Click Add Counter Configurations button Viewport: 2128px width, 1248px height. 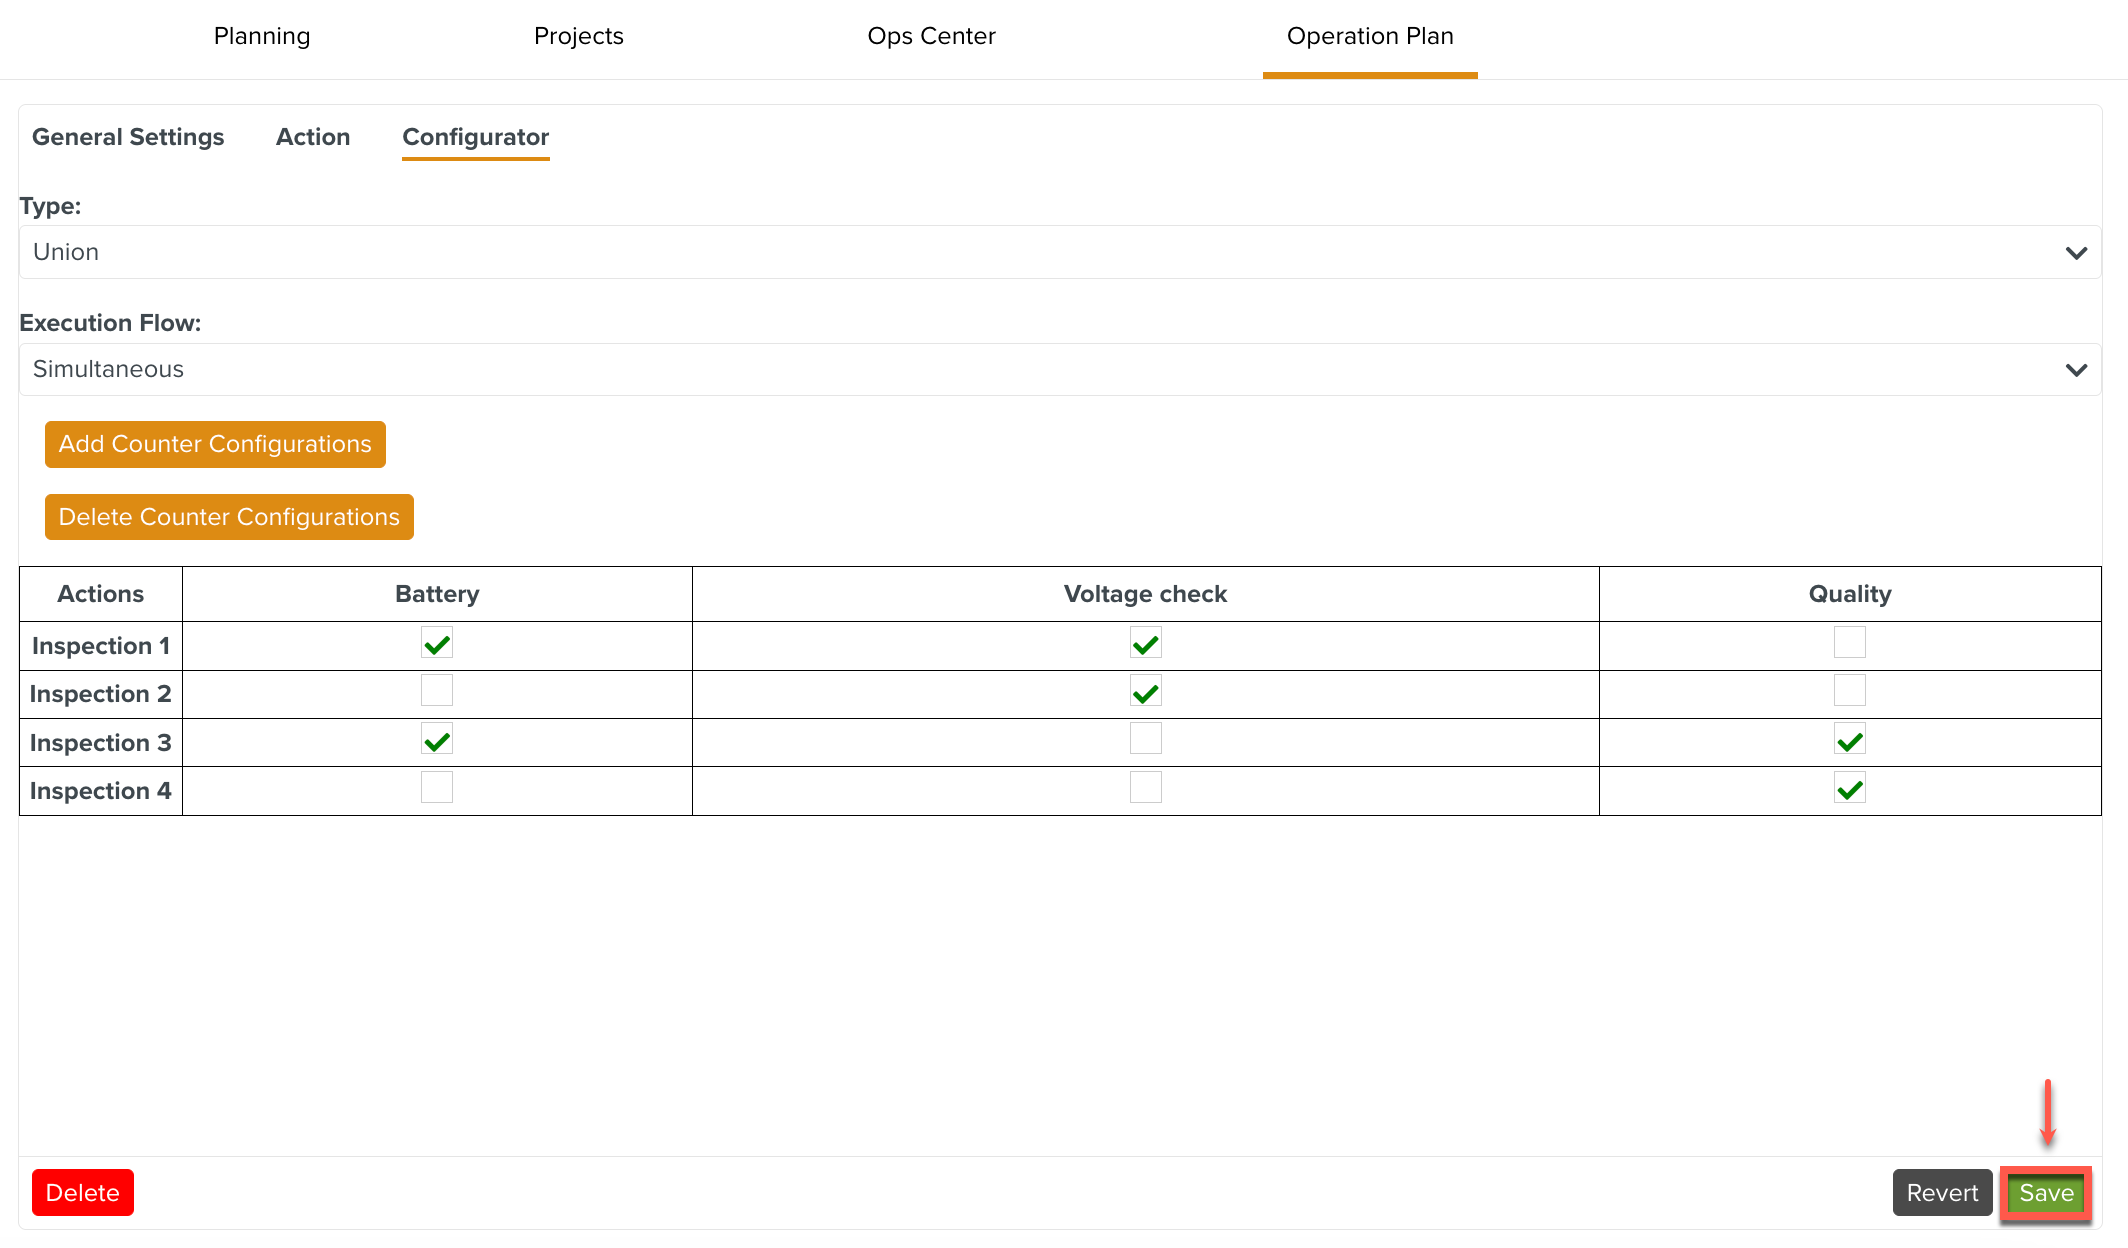[215, 444]
